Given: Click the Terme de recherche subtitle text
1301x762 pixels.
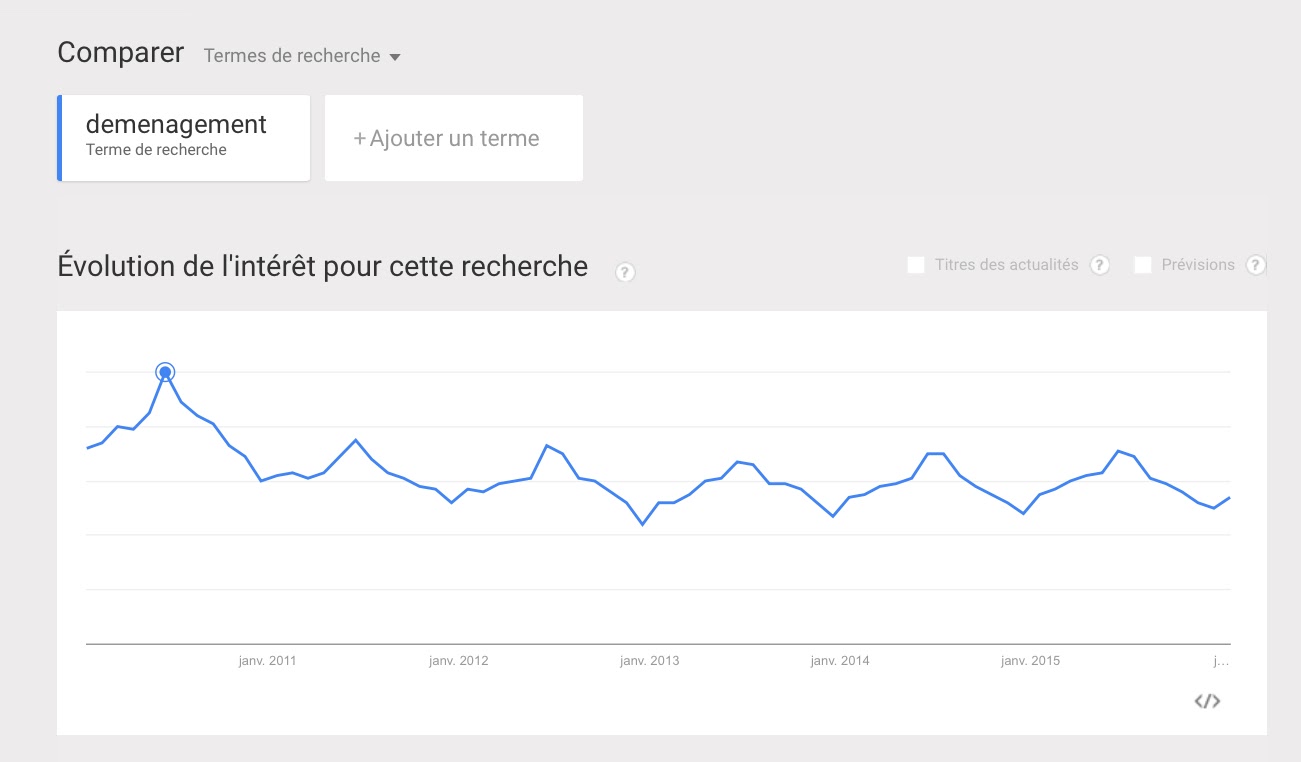Looking at the screenshot, I should 156,150.
